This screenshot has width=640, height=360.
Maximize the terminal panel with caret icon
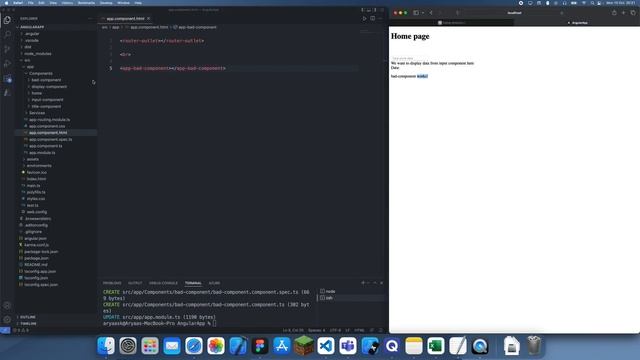tap(375, 283)
